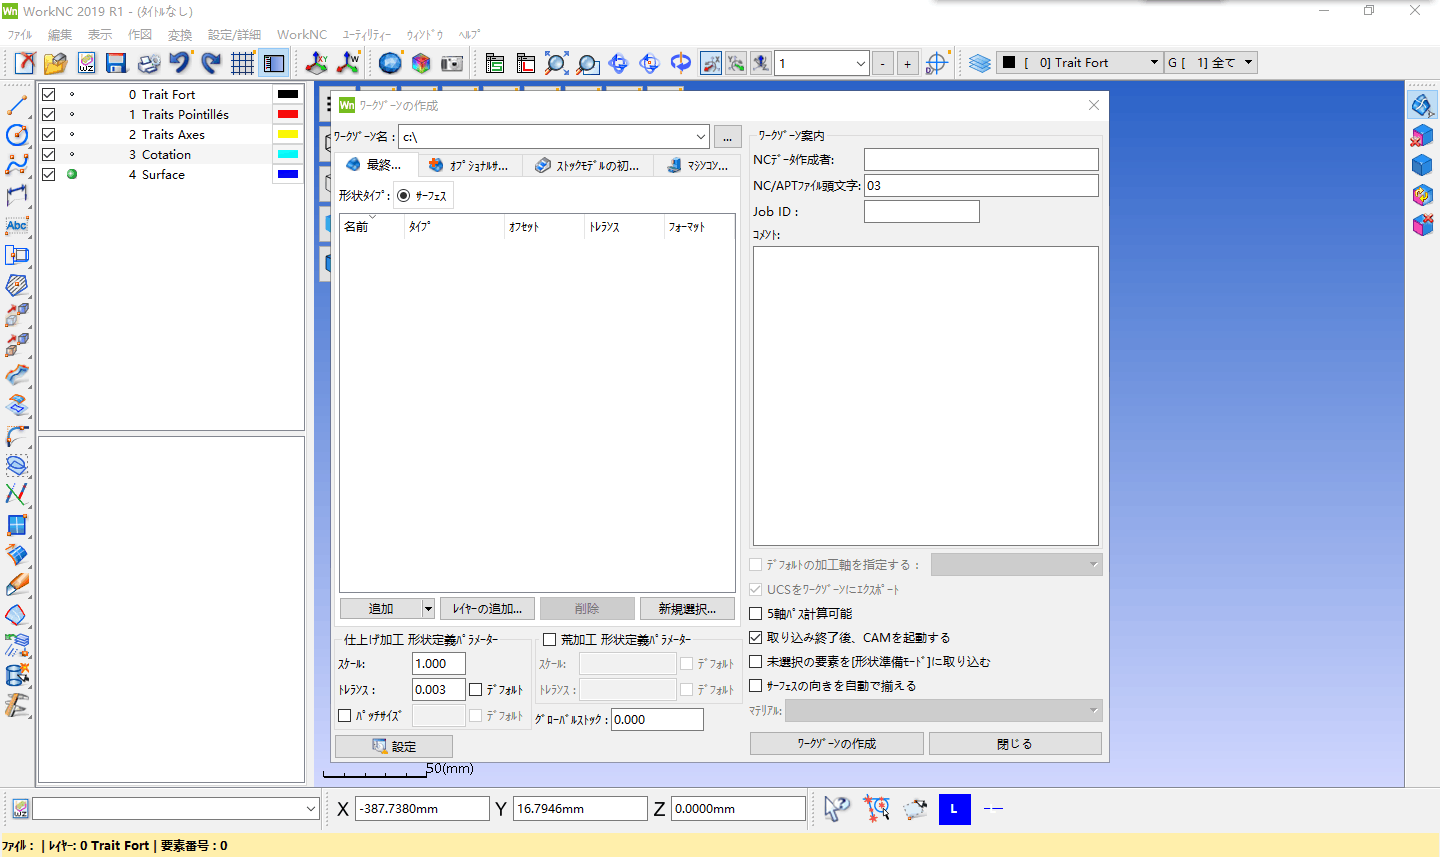Click the crosshair target icon in toolbar
This screenshot has width=1440, height=857.
click(937, 63)
